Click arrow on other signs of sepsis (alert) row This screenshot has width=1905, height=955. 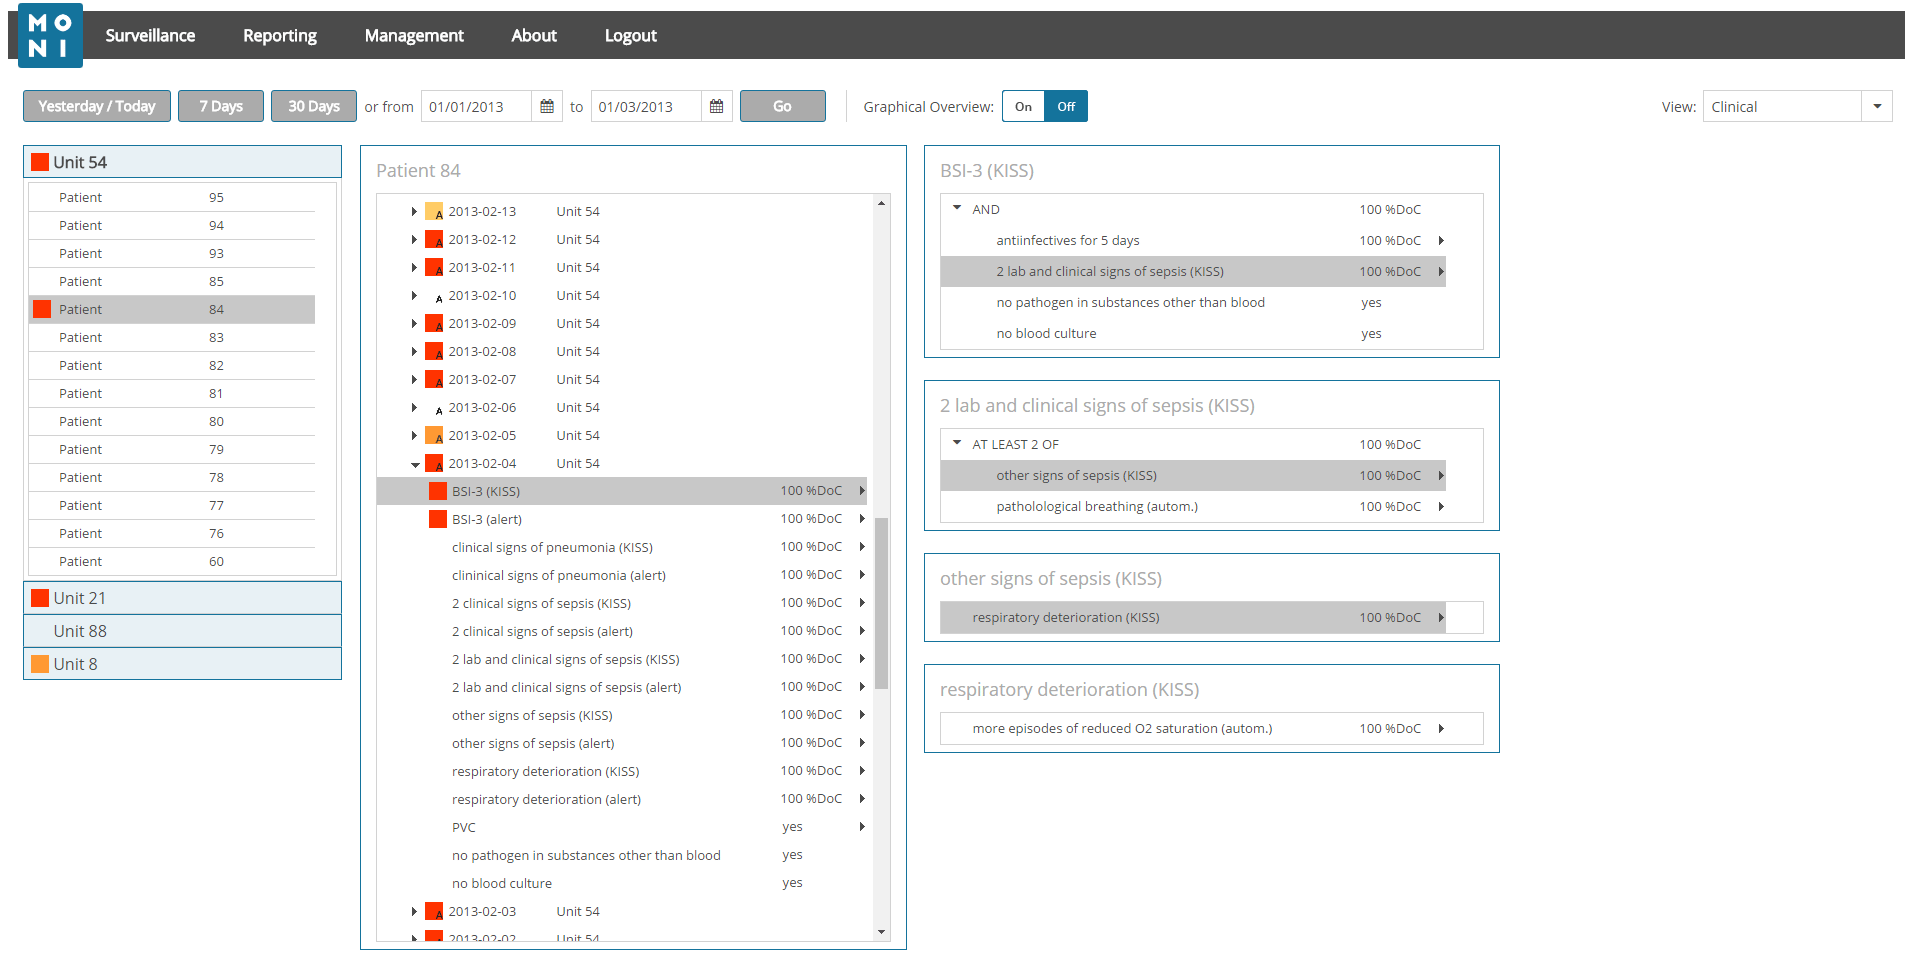tap(861, 743)
